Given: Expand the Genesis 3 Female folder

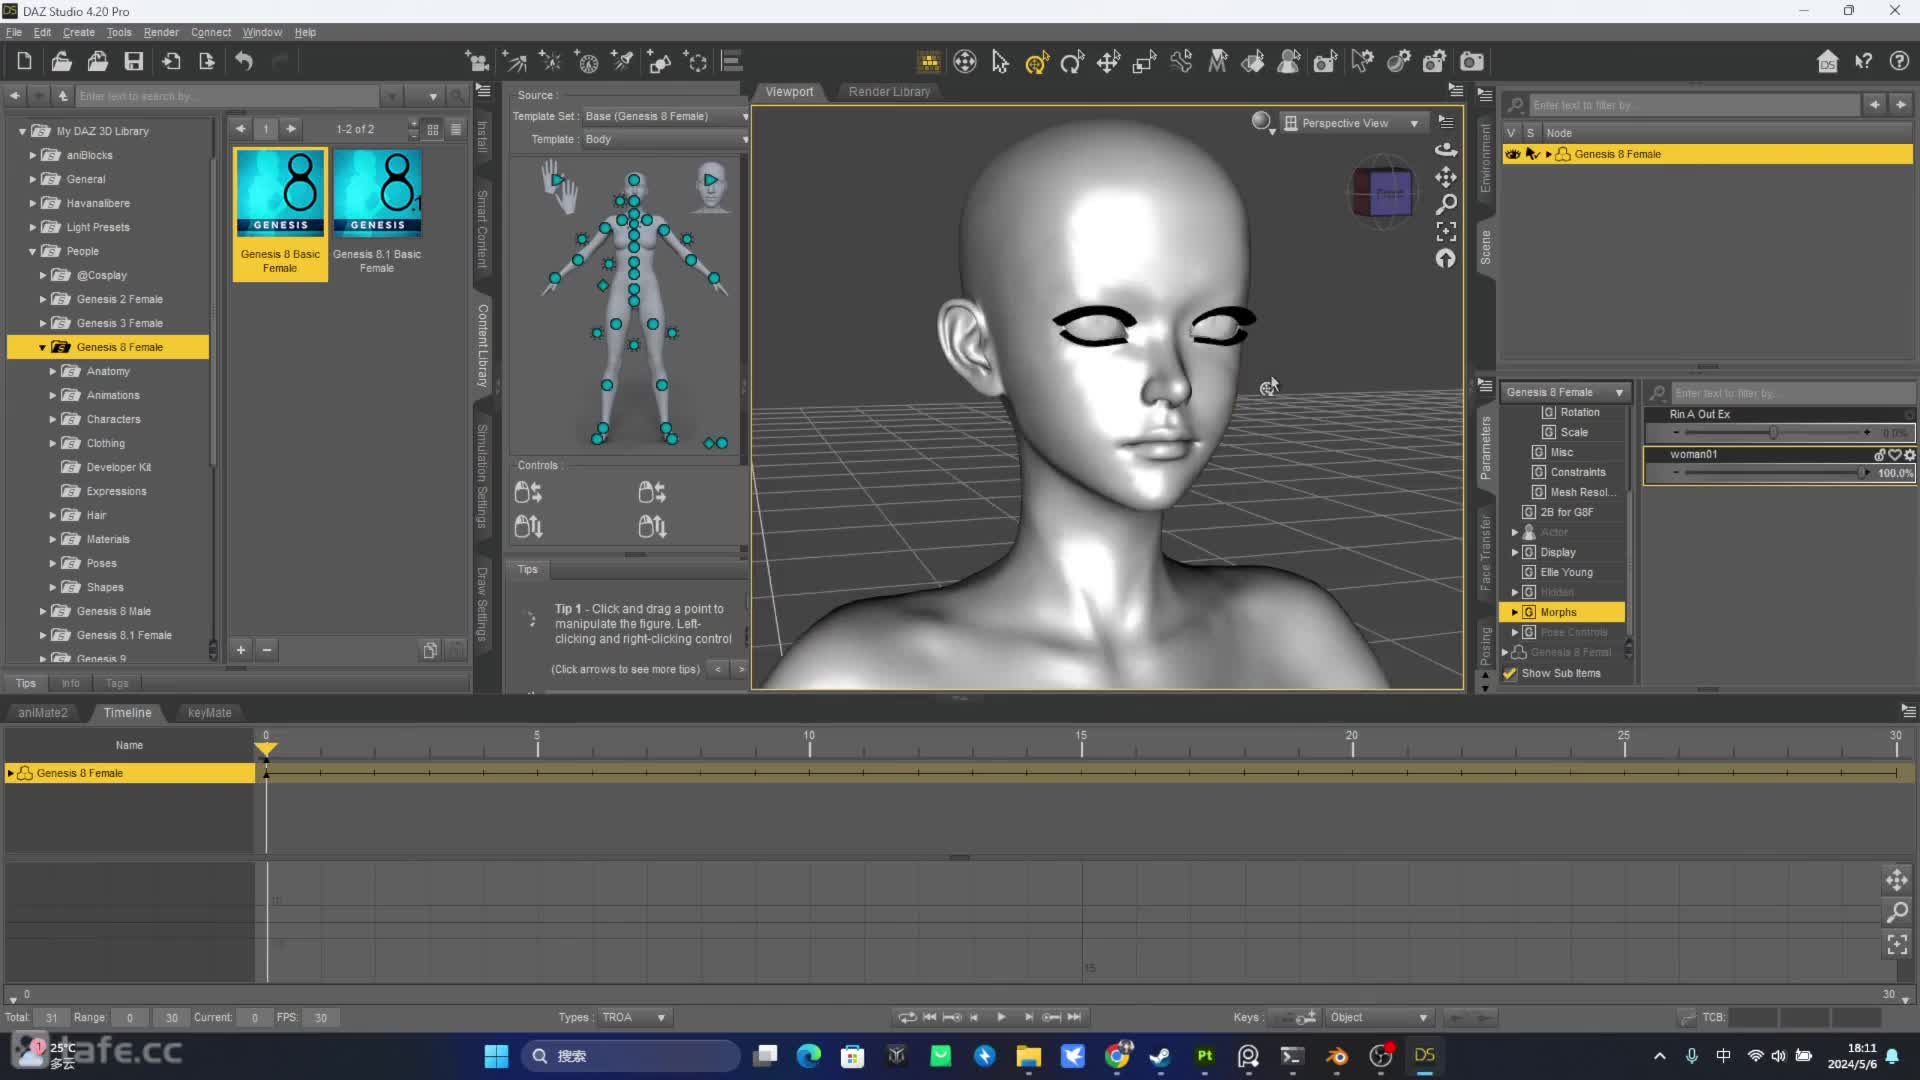Looking at the screenshot, I should (x=43, y=324).
